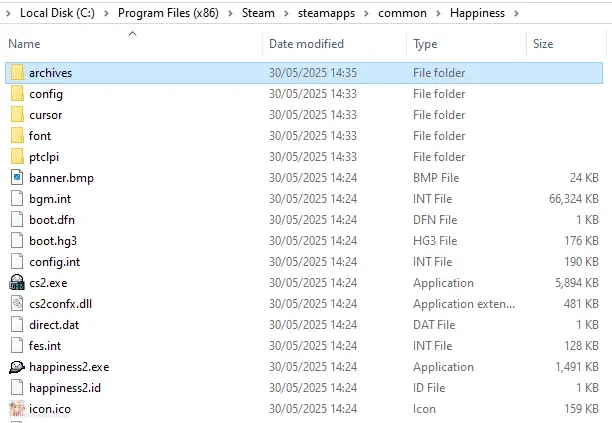
Task: Click the boot.hg3 file icon
Action: pyautogui.click(x=17, y=241)
